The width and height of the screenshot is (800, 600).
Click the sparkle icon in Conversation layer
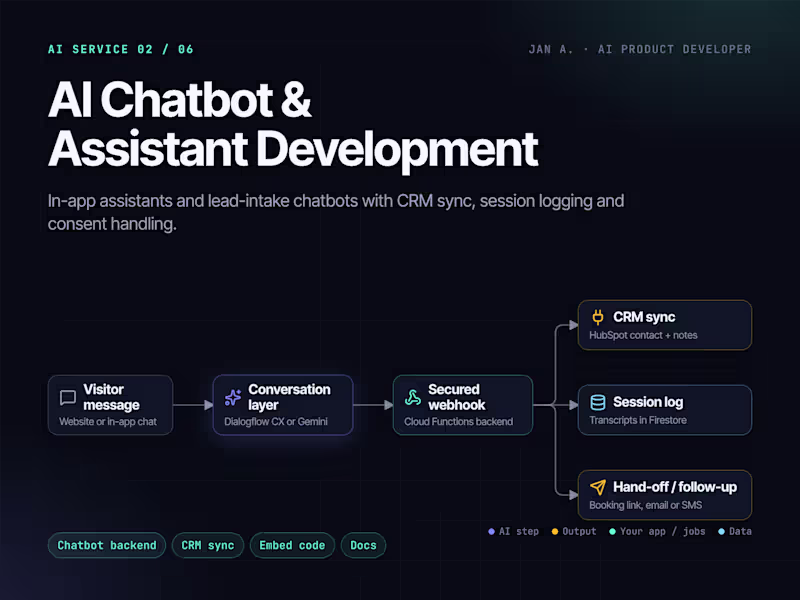[233, 397]
